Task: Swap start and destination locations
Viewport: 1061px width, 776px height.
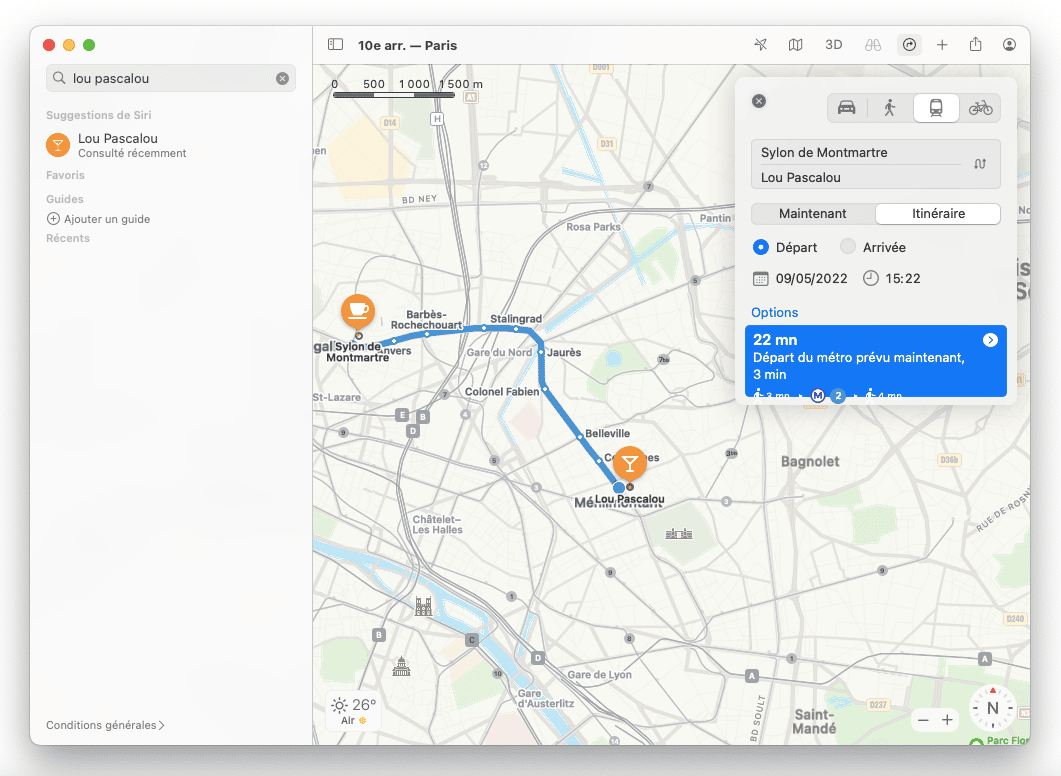Action: point(980,164)
